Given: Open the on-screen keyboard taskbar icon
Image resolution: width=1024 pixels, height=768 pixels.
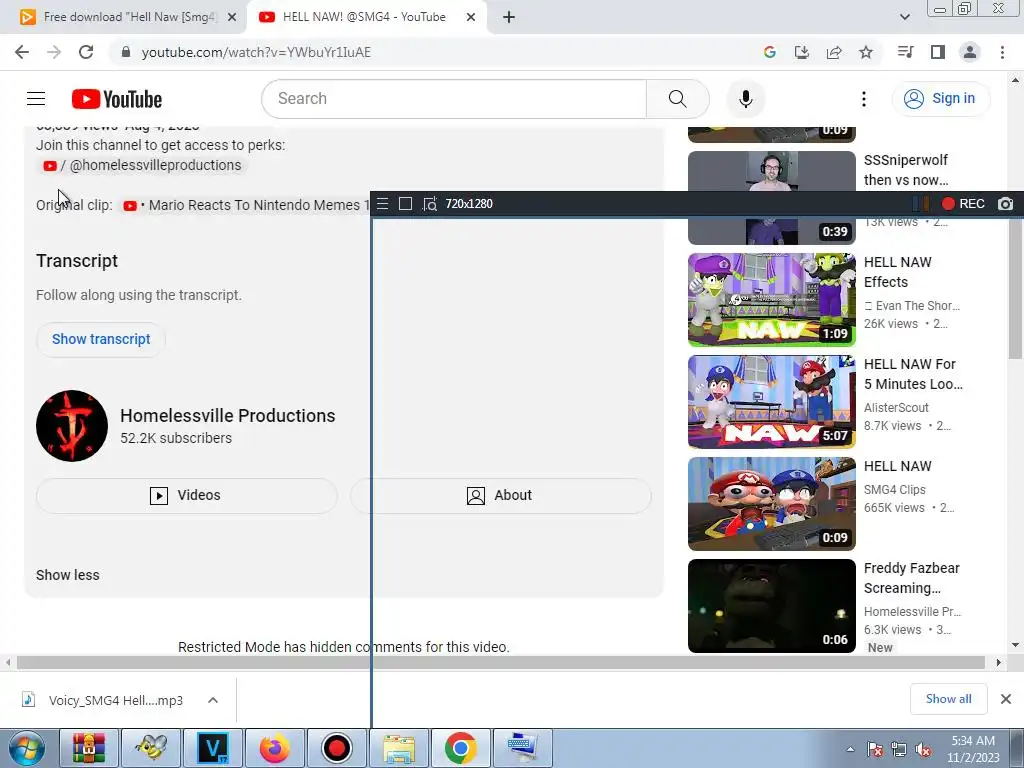Looking at the screenshot, I should click(522, 748).
